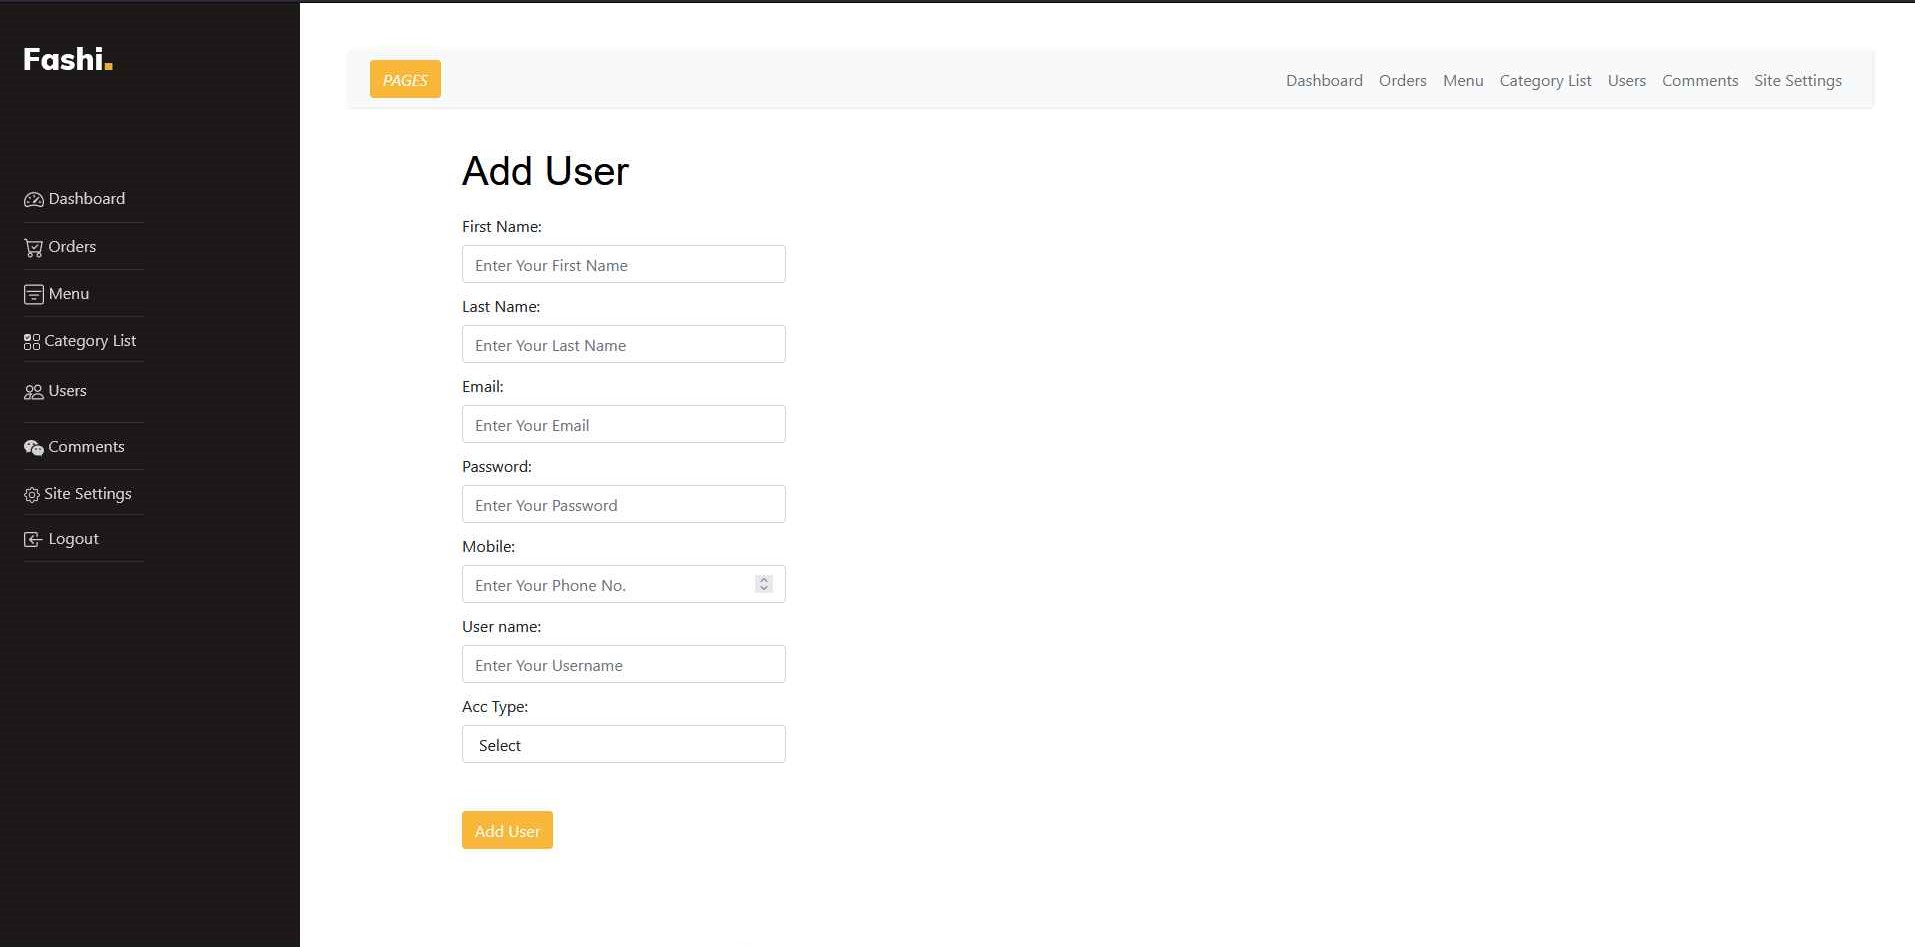Click the Comments chat bubble icon
Viewport: 1915px width, 947px height.
(33, 448)
